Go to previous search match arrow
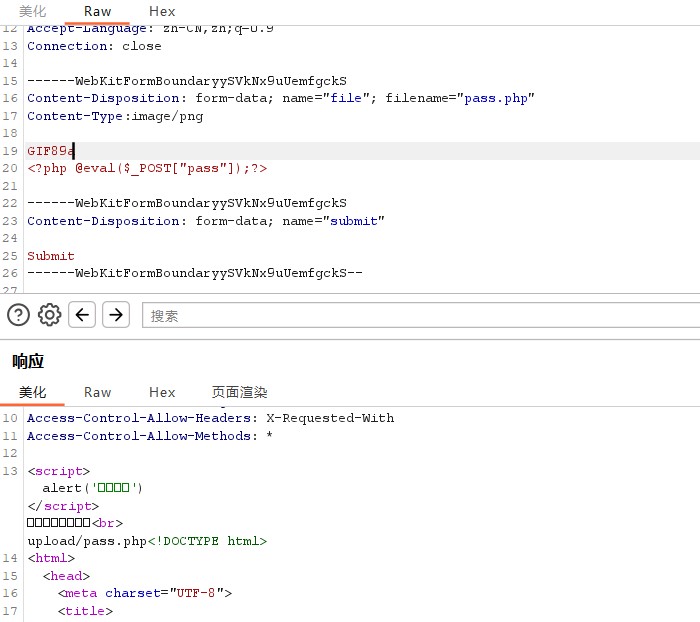 coord(82,315)
